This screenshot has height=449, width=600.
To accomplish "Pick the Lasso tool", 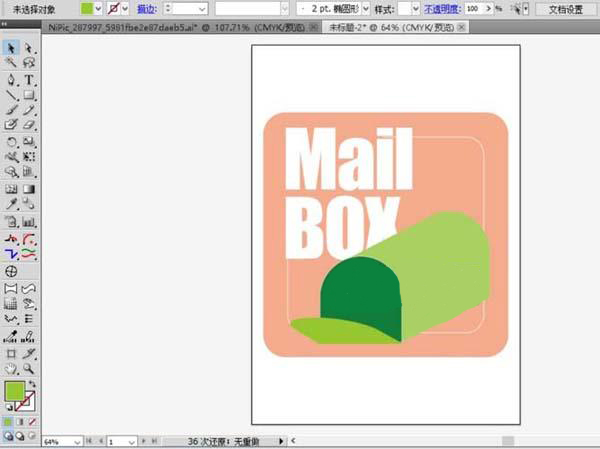I will tap(29, 62).
